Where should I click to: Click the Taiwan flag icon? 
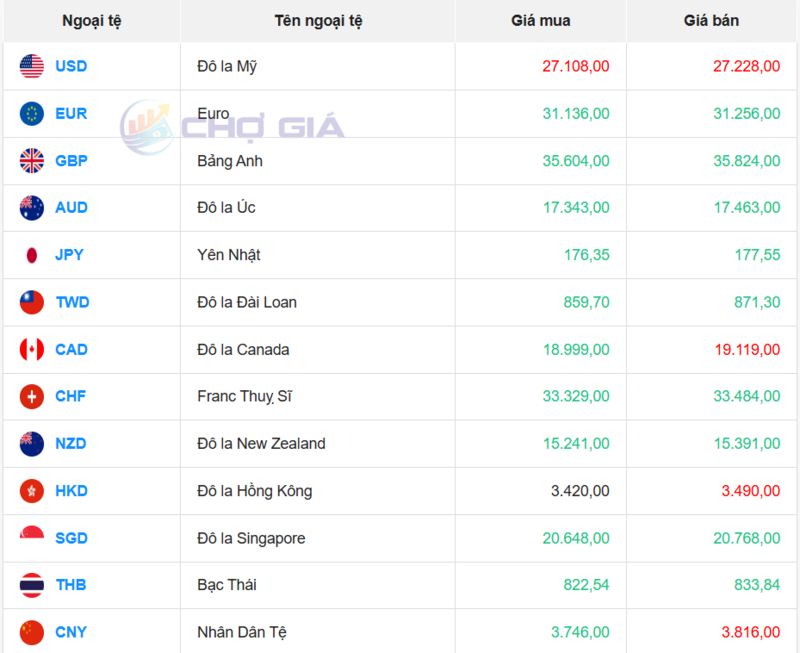[32, 302]
